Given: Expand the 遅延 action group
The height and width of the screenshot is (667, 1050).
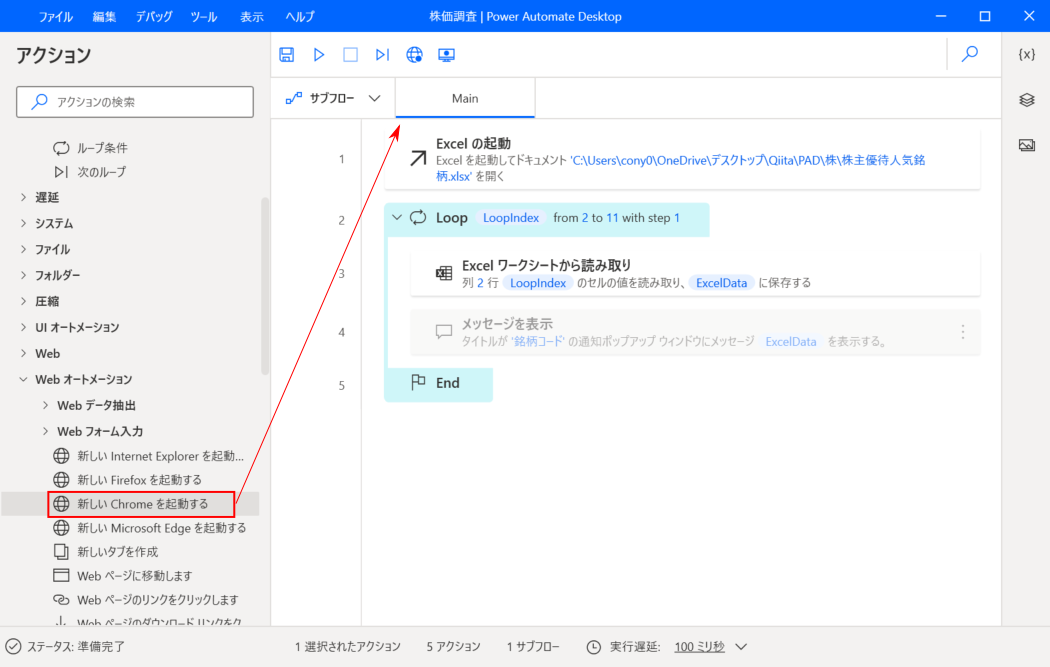Looking at the screenshot, I should pyautogui.click(x=23, y=197).
